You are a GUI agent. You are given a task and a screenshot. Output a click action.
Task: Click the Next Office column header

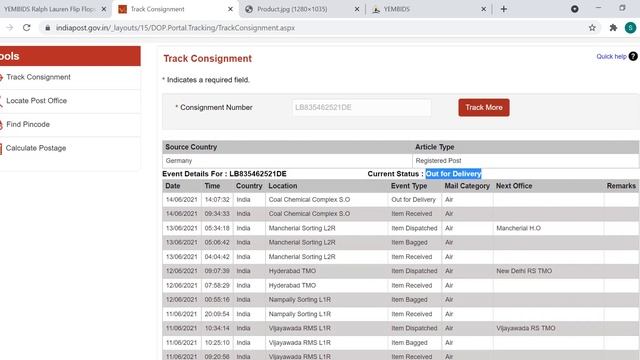click(514, 186)
